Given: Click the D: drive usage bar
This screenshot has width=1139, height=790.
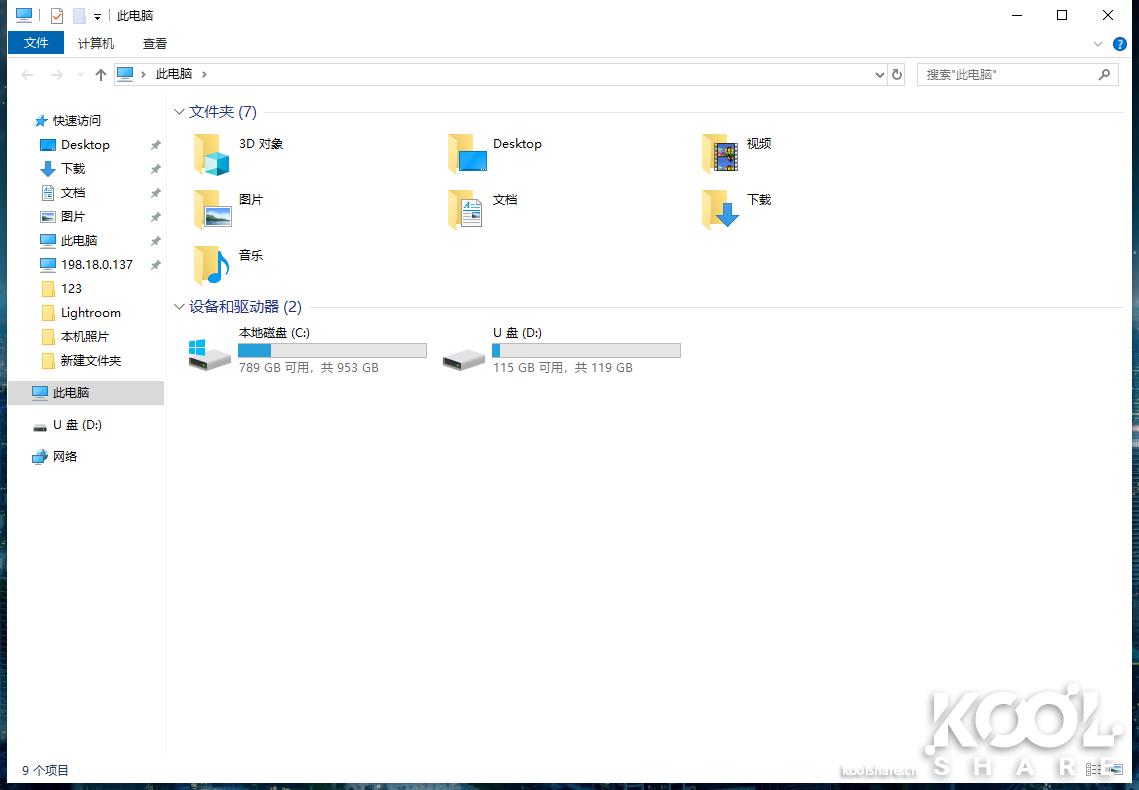Looking at the screenshot, I should click(x=586, y=351).
